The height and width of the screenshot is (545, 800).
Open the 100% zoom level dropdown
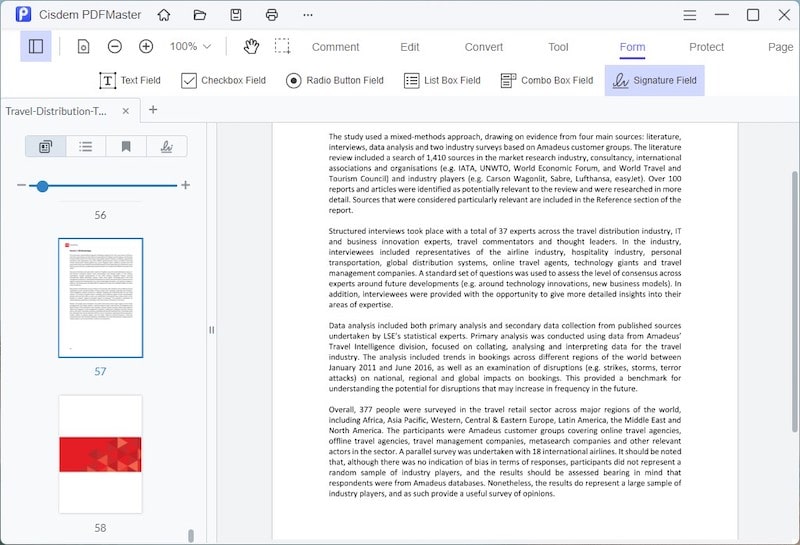click(x=190, y=46)
